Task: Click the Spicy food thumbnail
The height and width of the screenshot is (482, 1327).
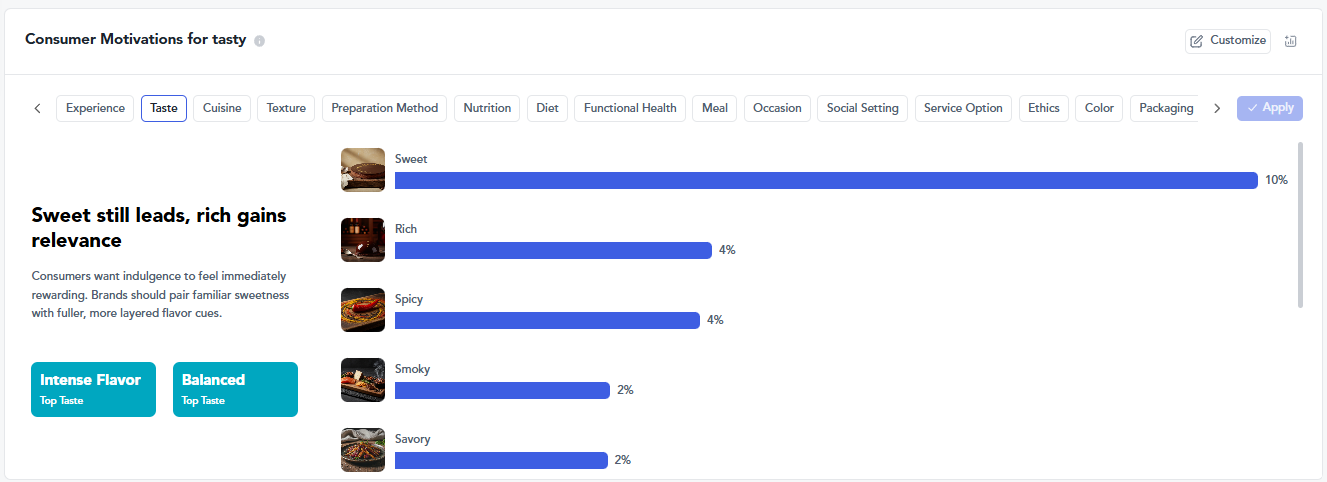Action: [363, 310]
